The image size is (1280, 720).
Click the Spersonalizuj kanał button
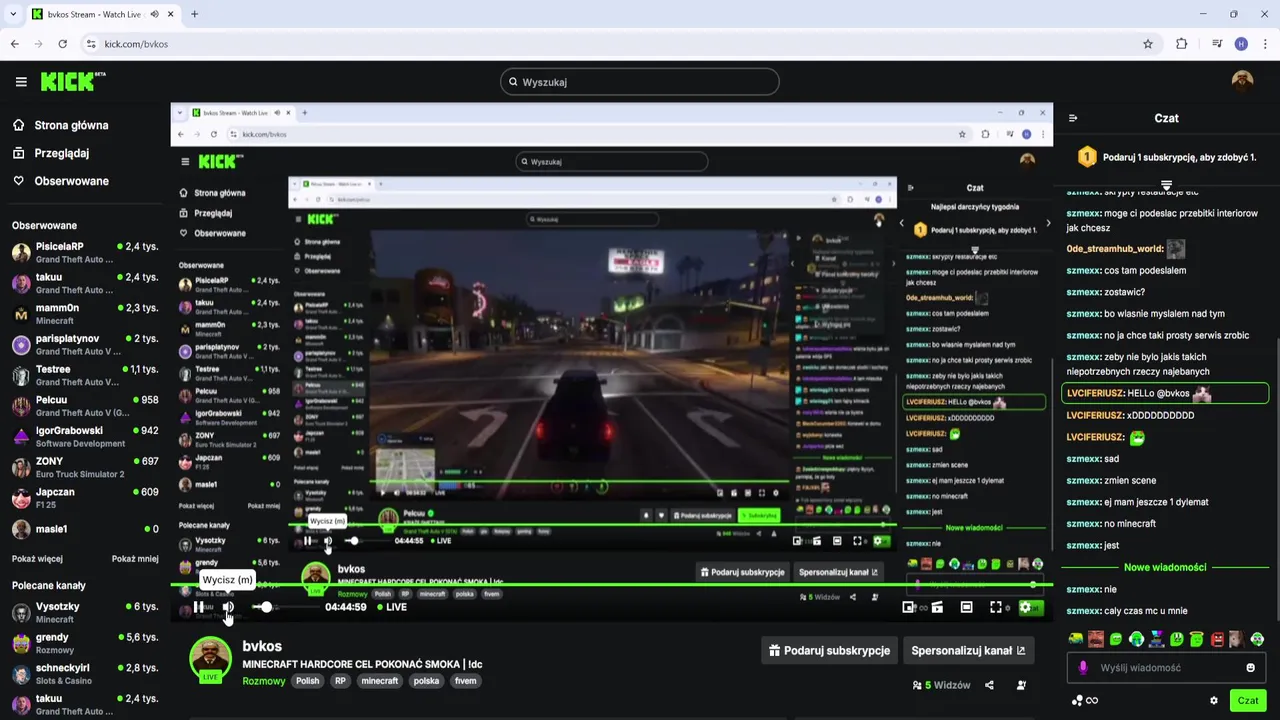[968, 650]
